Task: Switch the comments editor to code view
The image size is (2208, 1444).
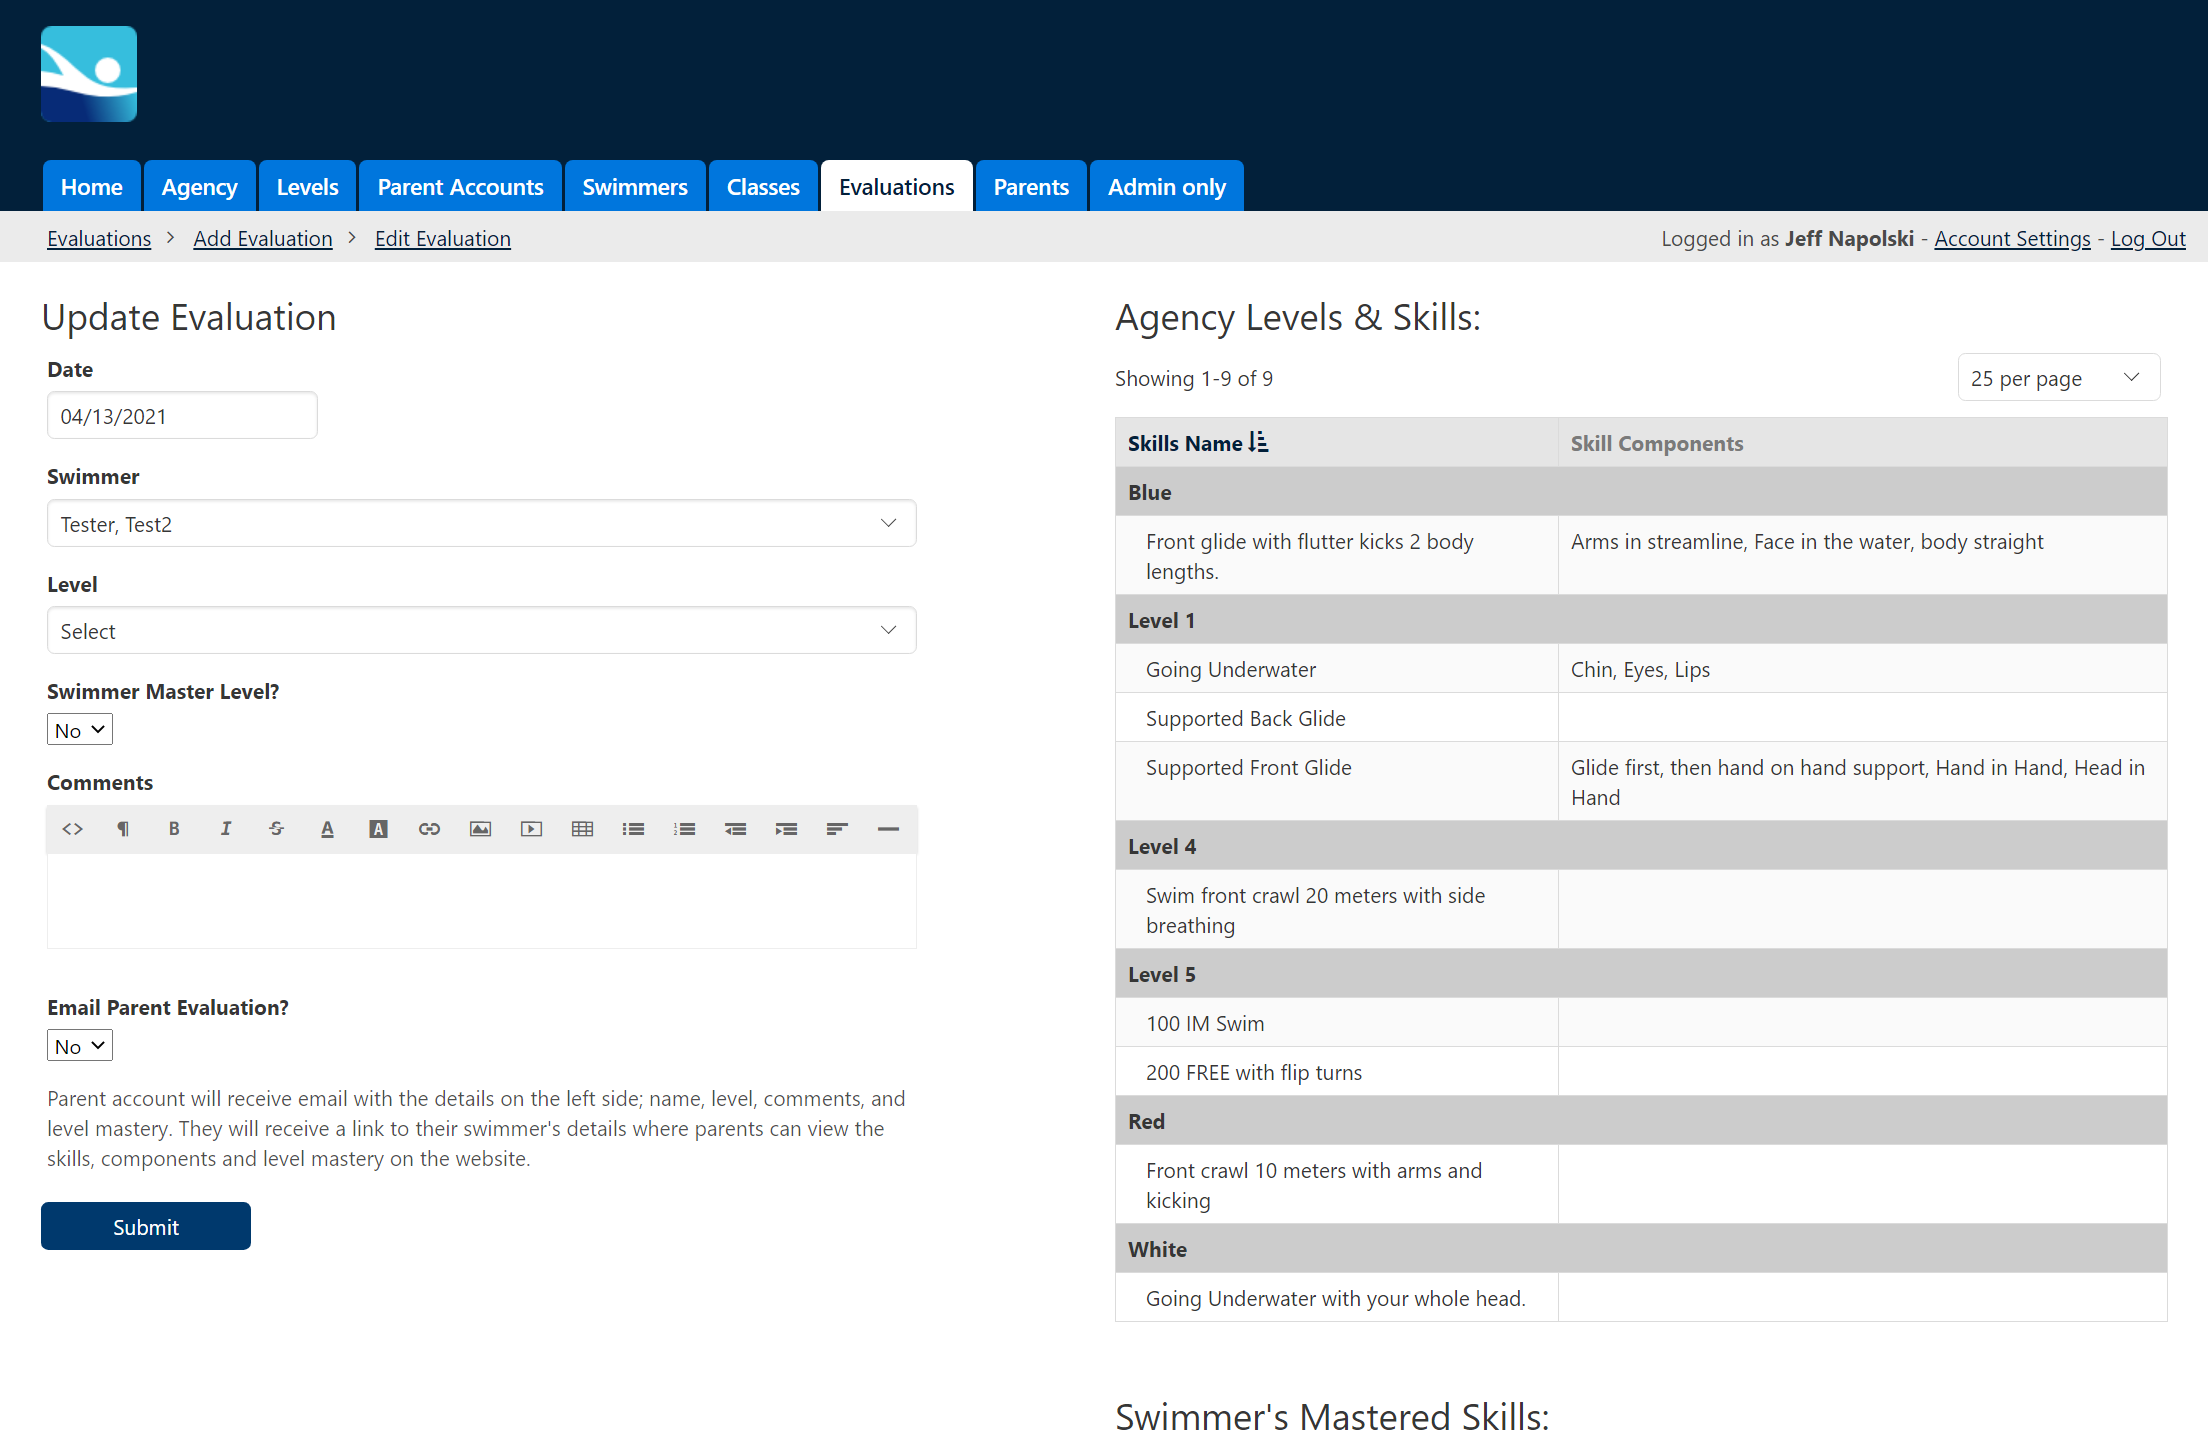Action: [72, 829]
